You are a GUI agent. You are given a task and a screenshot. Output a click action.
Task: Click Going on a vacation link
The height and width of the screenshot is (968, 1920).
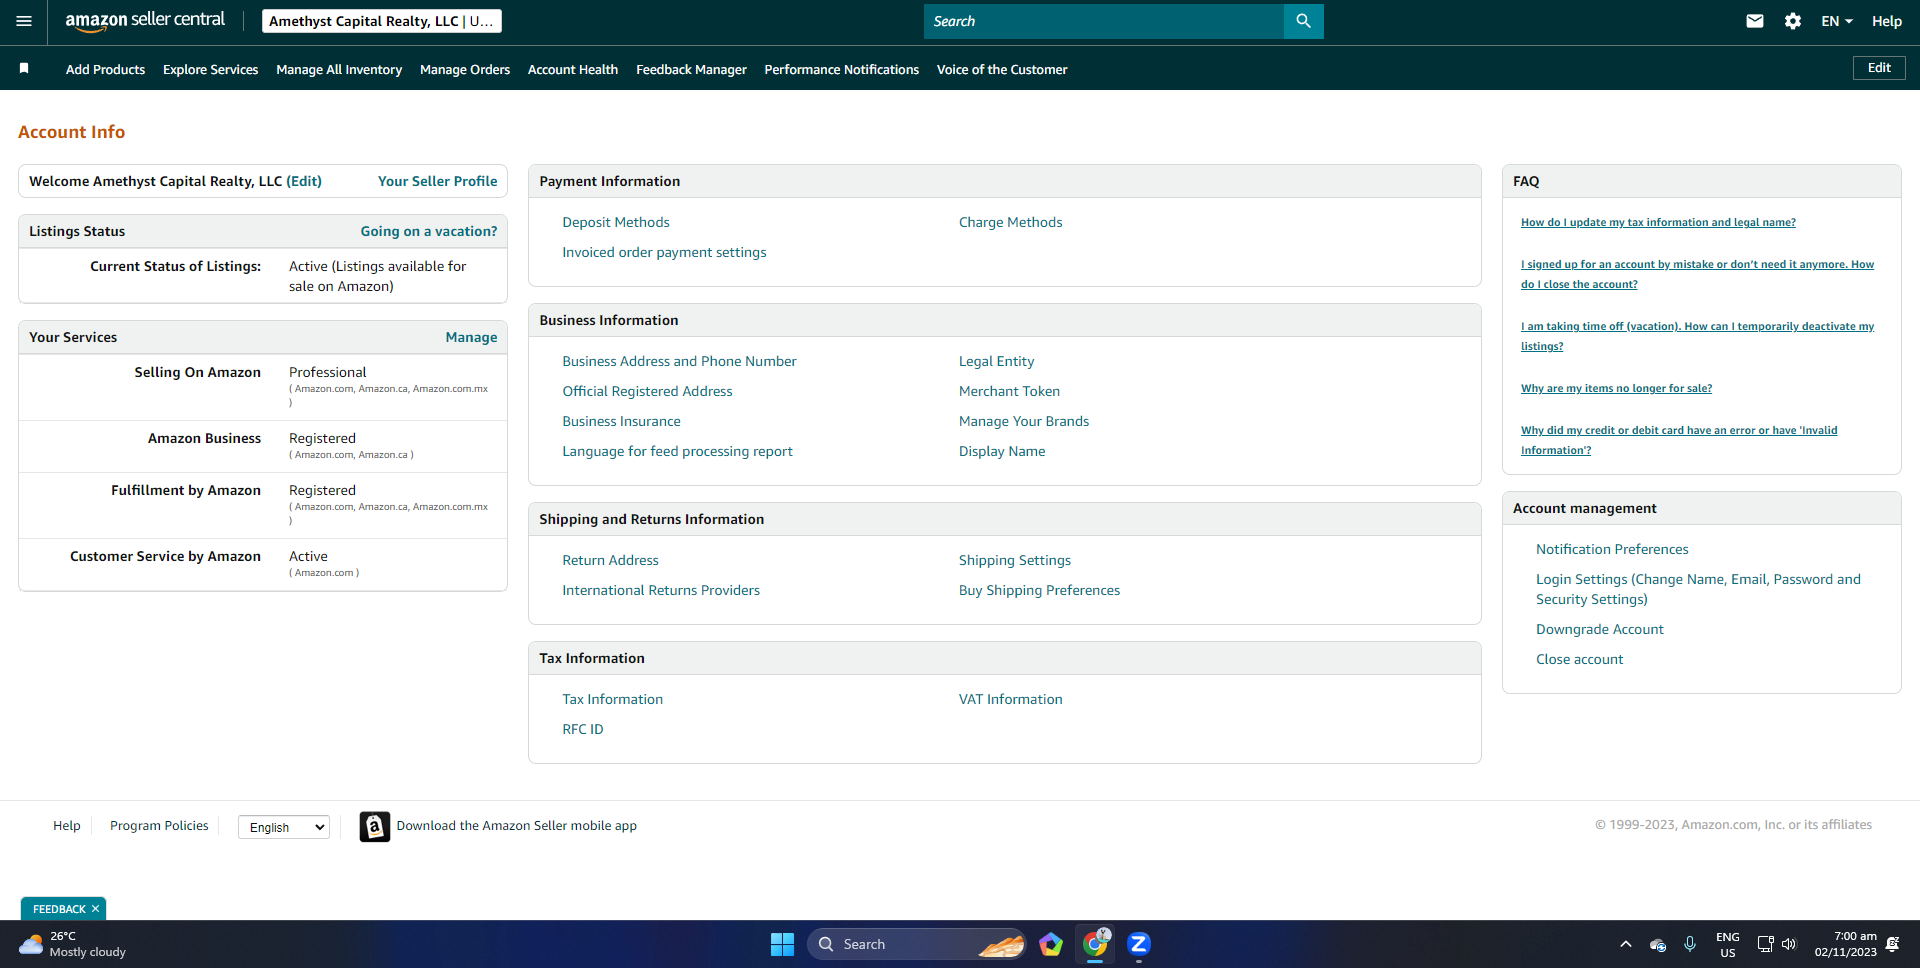point(429,231)
